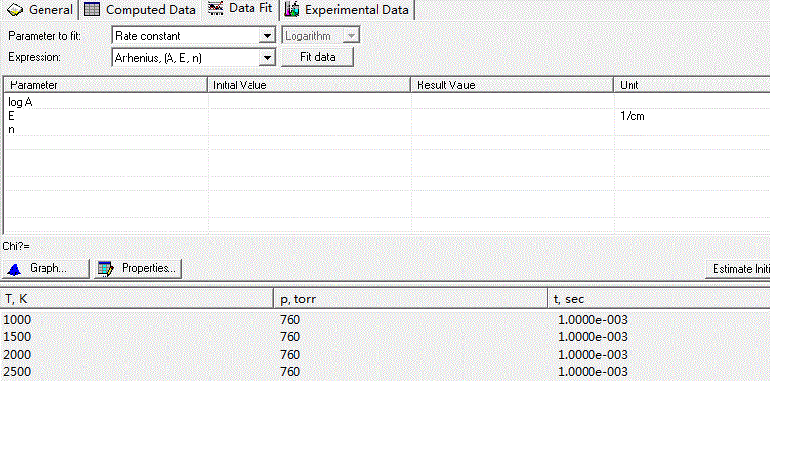Click the Fit data button
Image resolution: width=800 pixels, height=449 pixels.
pyautogui.click(x=317, y=57)
